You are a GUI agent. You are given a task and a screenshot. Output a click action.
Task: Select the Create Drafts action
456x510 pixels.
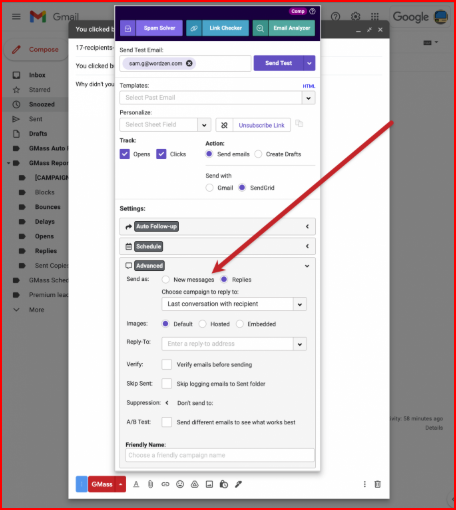[x=258, y=154]
